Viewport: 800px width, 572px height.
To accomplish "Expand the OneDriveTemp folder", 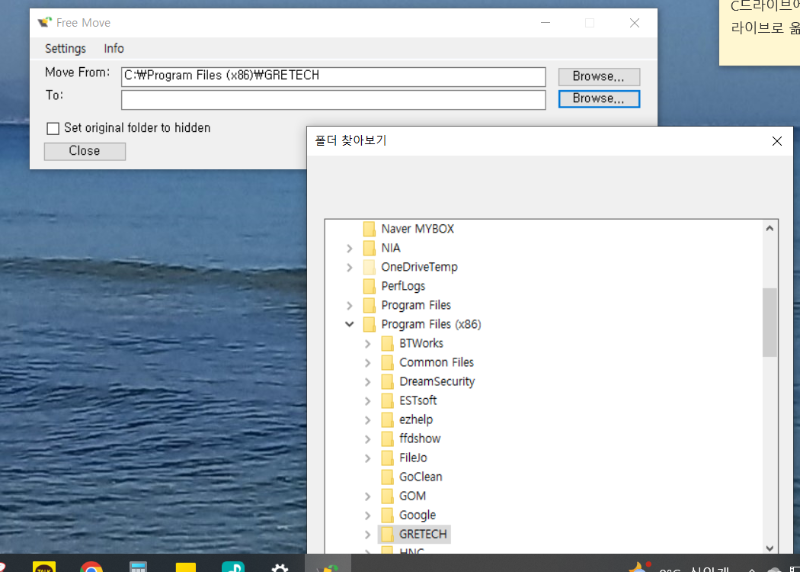I will (349, 267).
